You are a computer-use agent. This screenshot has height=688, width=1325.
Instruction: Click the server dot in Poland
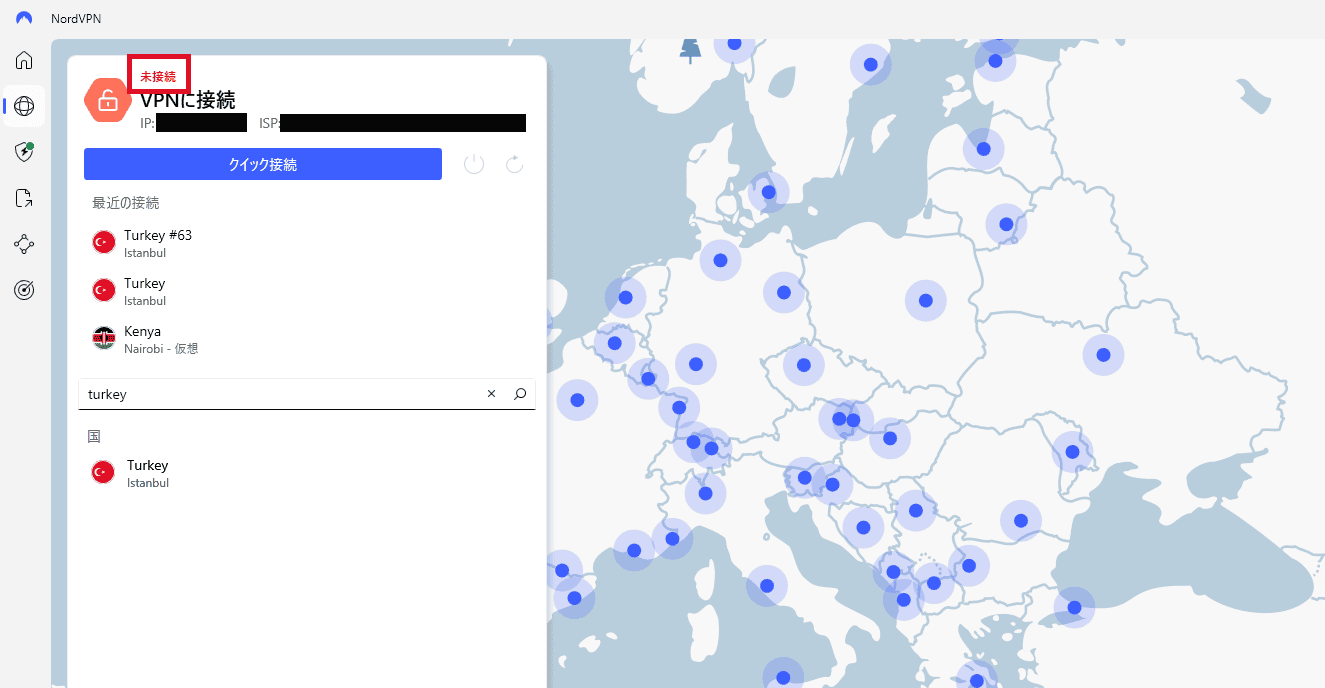(x=926, y=300)
